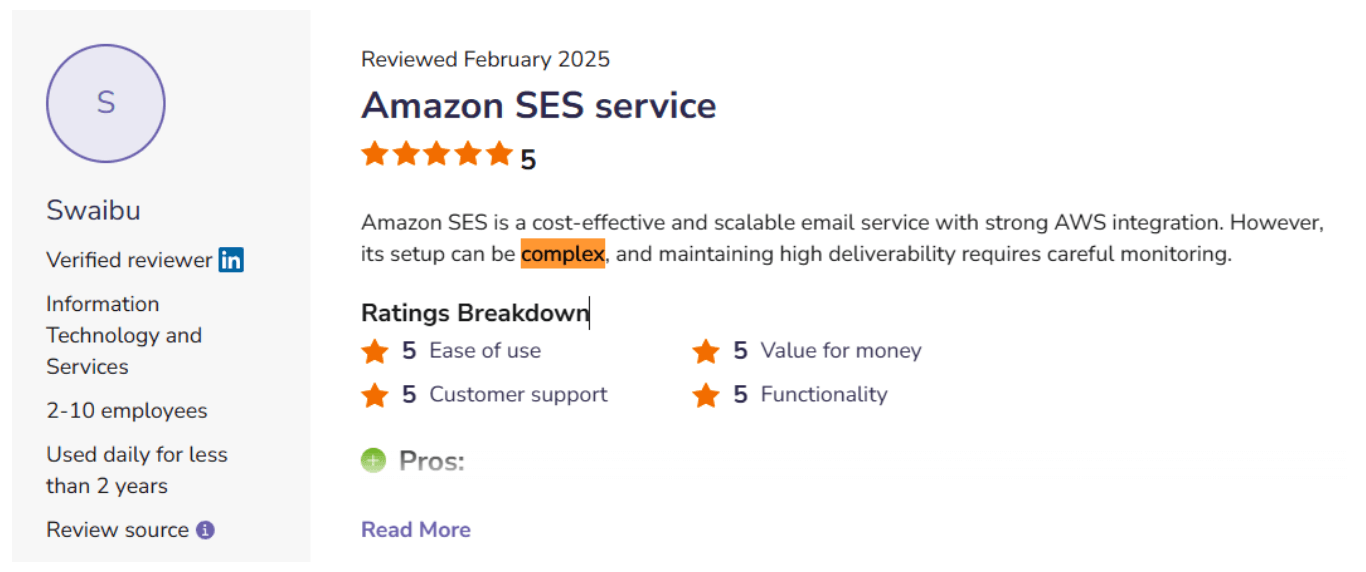
Task: Click the Verified reviewer label
Action: [x=129, y=260]
